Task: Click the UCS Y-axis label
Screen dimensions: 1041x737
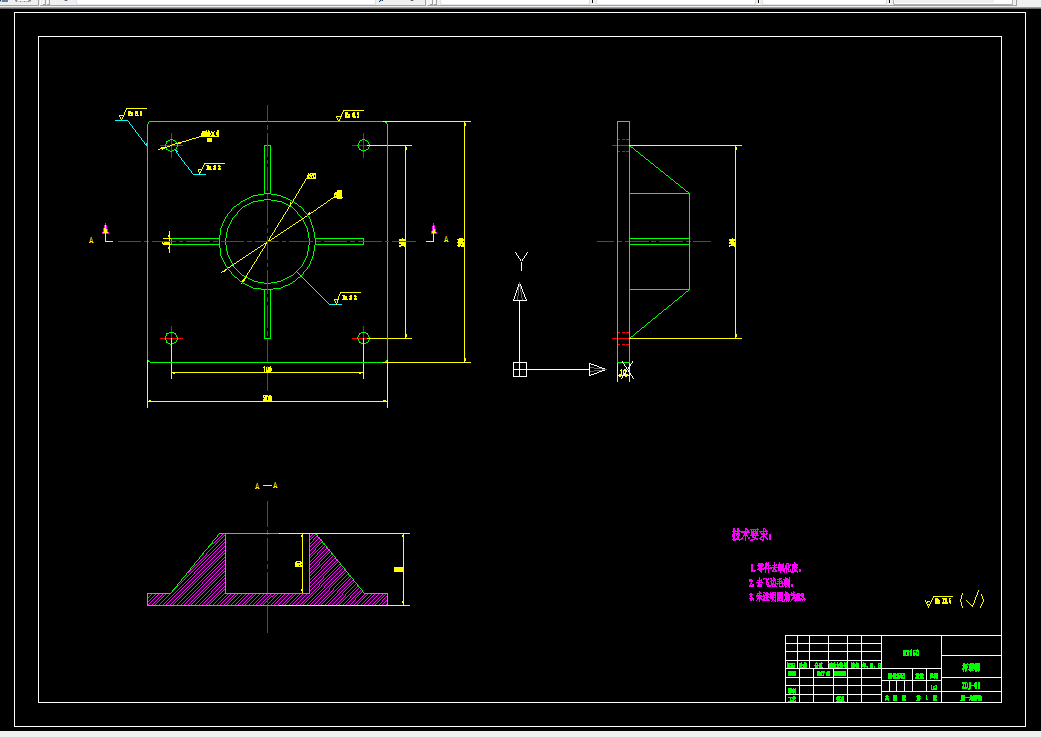Action: click(521, 261)
